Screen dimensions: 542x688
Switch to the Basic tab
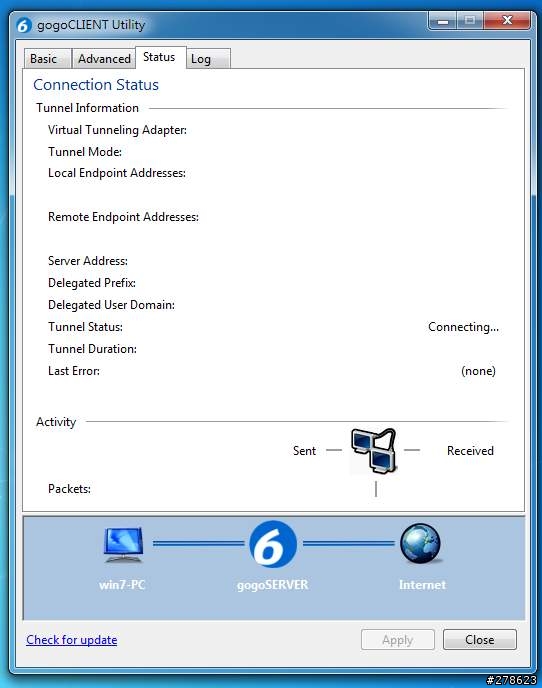point(47,59)
